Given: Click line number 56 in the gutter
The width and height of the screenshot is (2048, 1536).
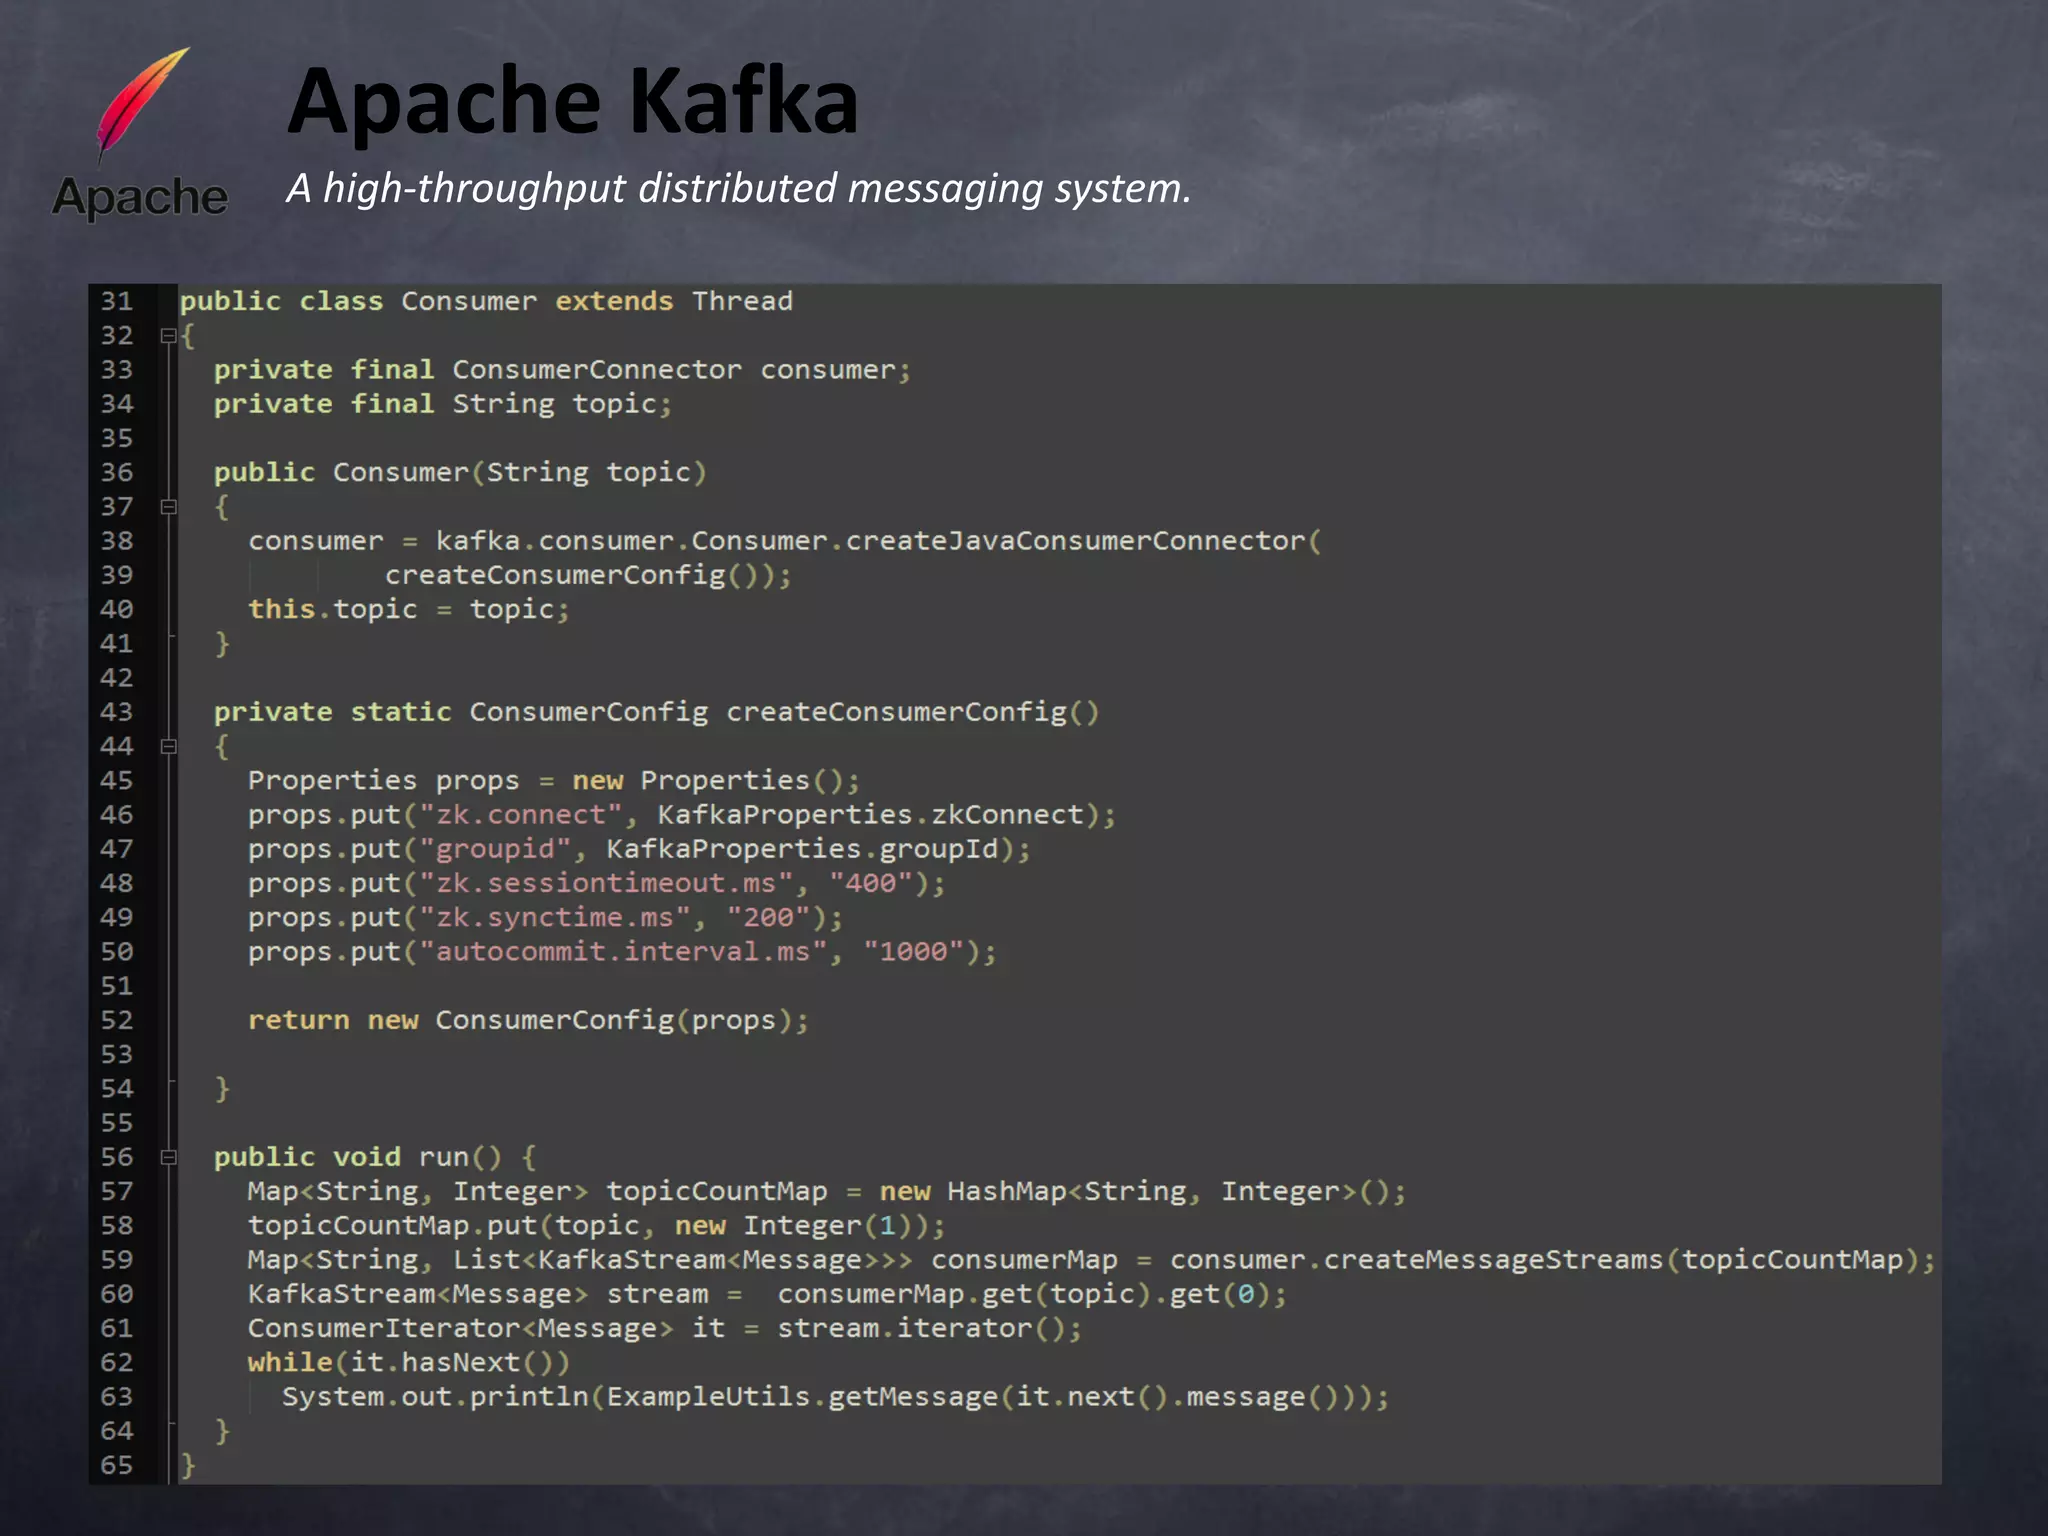Looking at the screenshot, I should pos(117,1157).
